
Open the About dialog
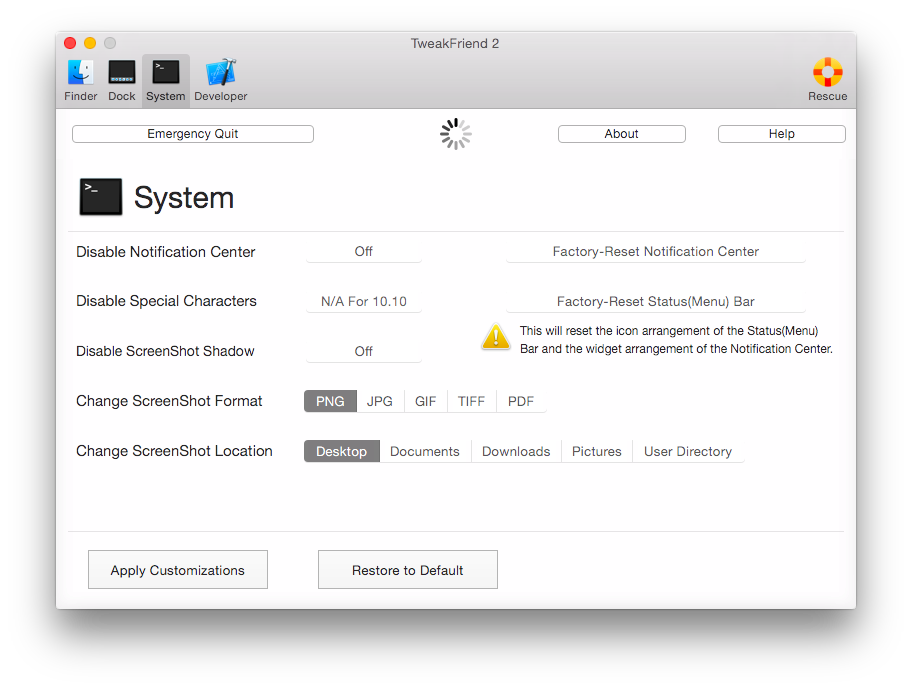622,134
